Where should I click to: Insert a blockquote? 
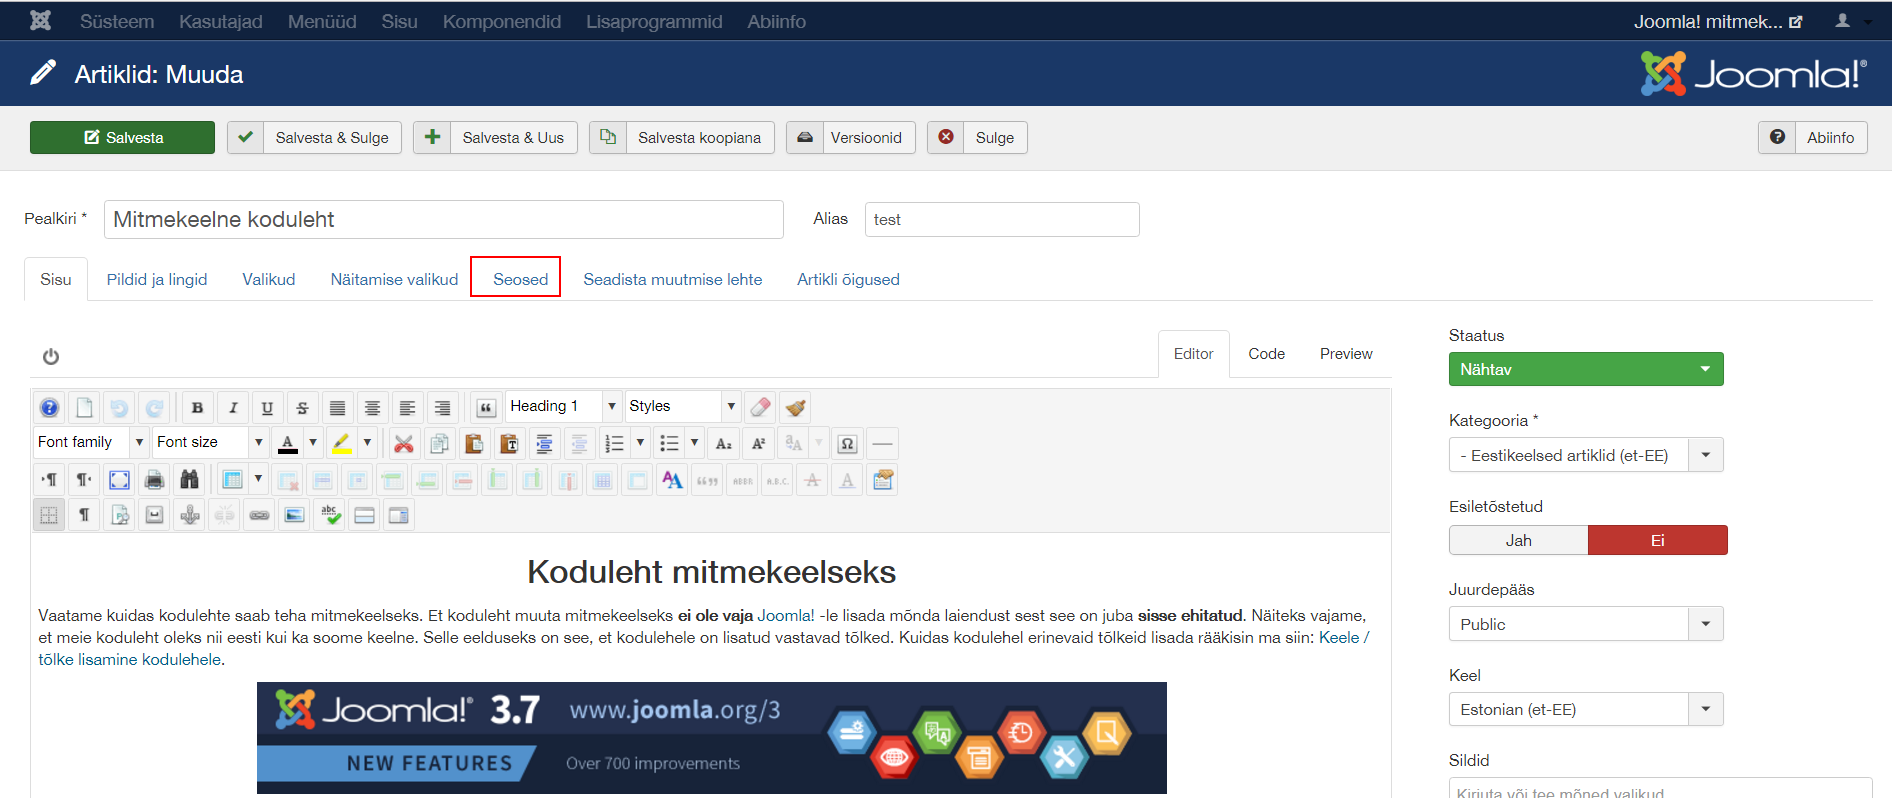486,408
